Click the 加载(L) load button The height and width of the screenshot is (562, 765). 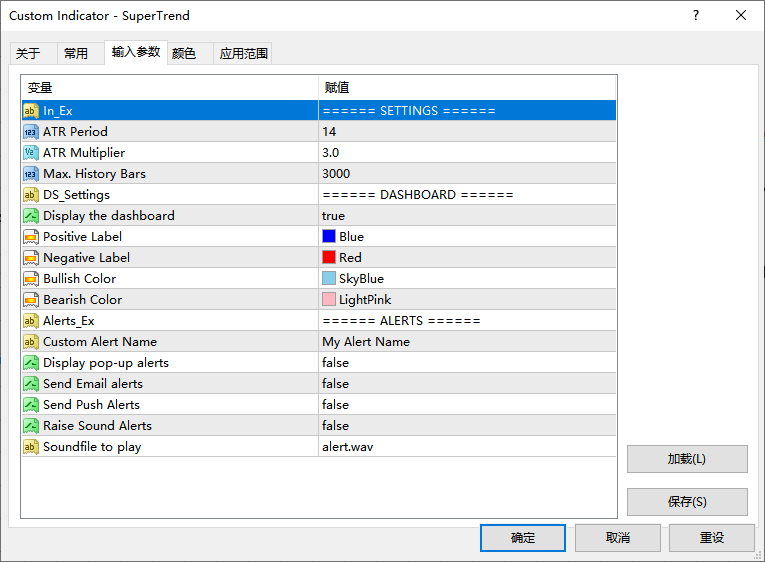click(x=687, y=459)
